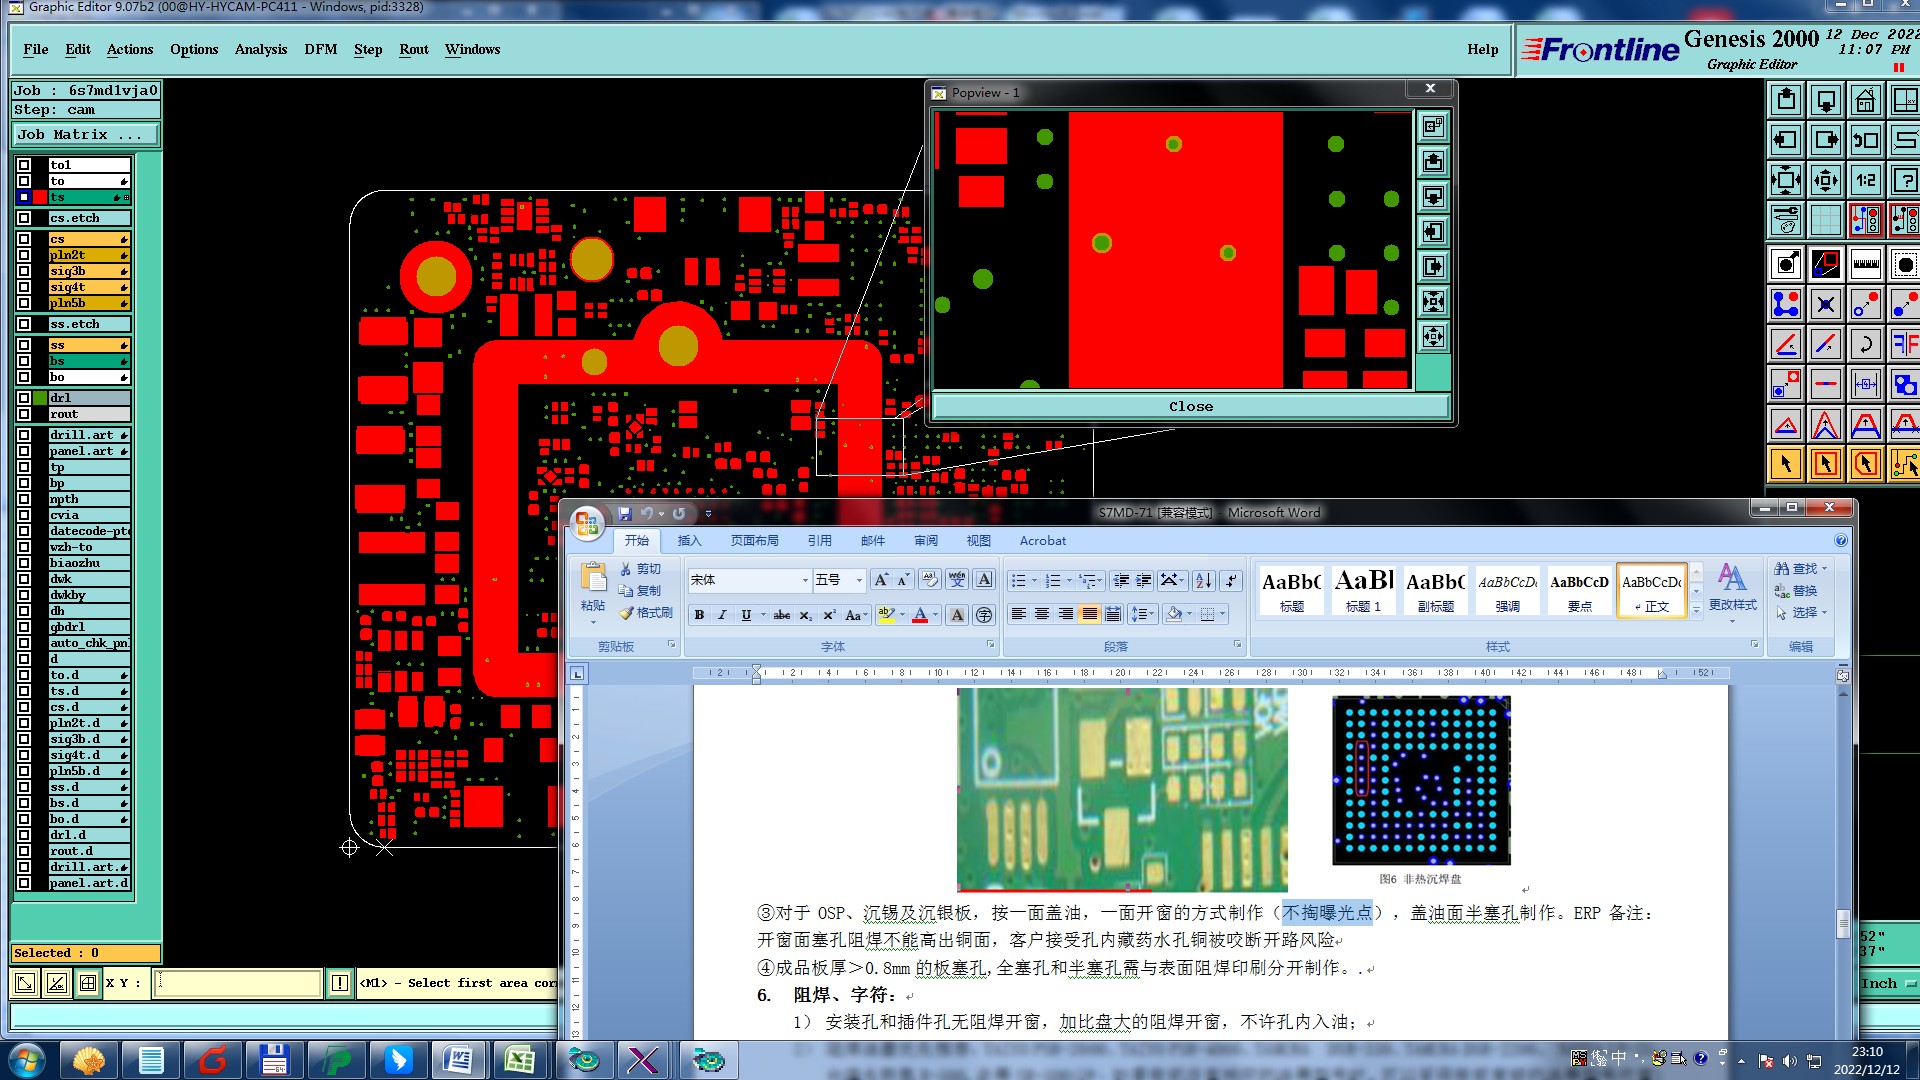Click the Job Matrix button
1920x1080 pixels.
(85, 134)
